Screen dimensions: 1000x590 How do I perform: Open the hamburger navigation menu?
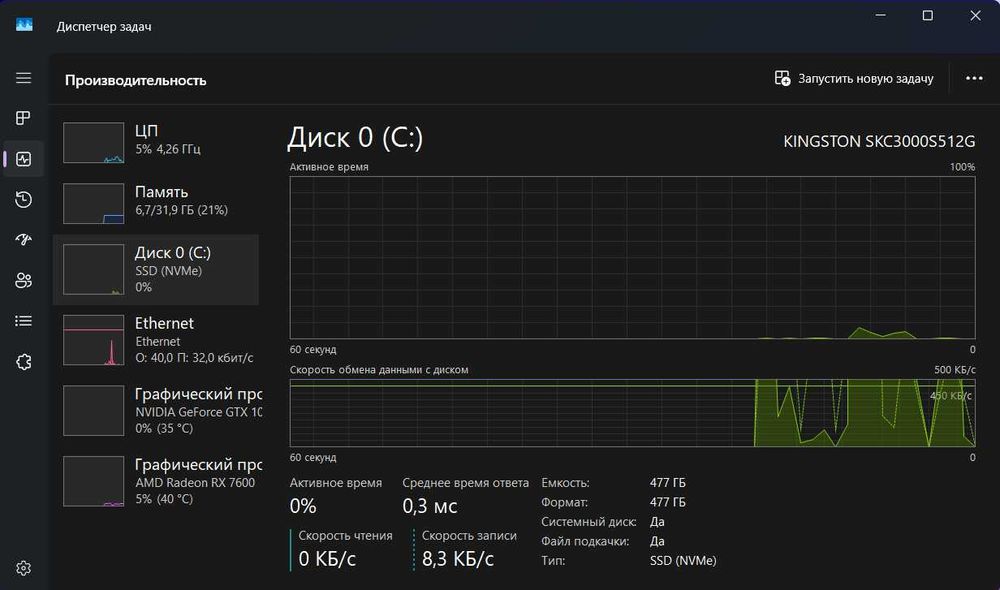24,78
